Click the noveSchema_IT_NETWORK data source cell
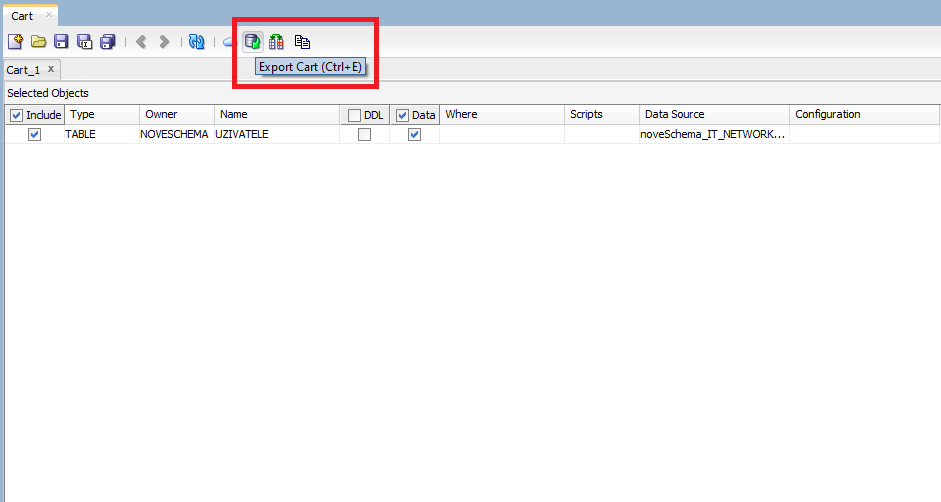The width and height of the screenshot is (941, 502). 714,134
